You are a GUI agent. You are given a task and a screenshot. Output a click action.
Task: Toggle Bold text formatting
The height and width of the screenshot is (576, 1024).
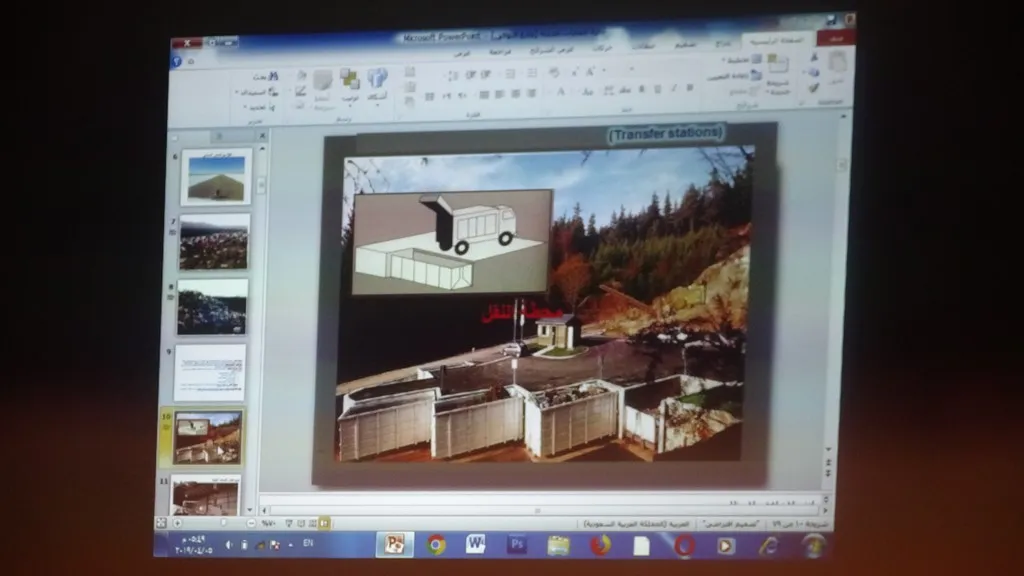click(690, 88)
